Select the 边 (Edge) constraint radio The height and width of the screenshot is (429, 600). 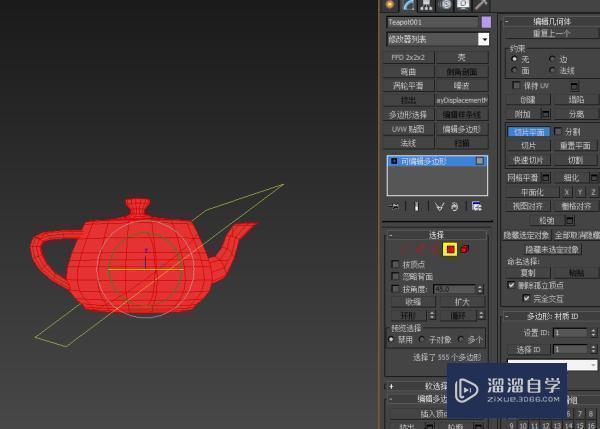pos(552,59)
